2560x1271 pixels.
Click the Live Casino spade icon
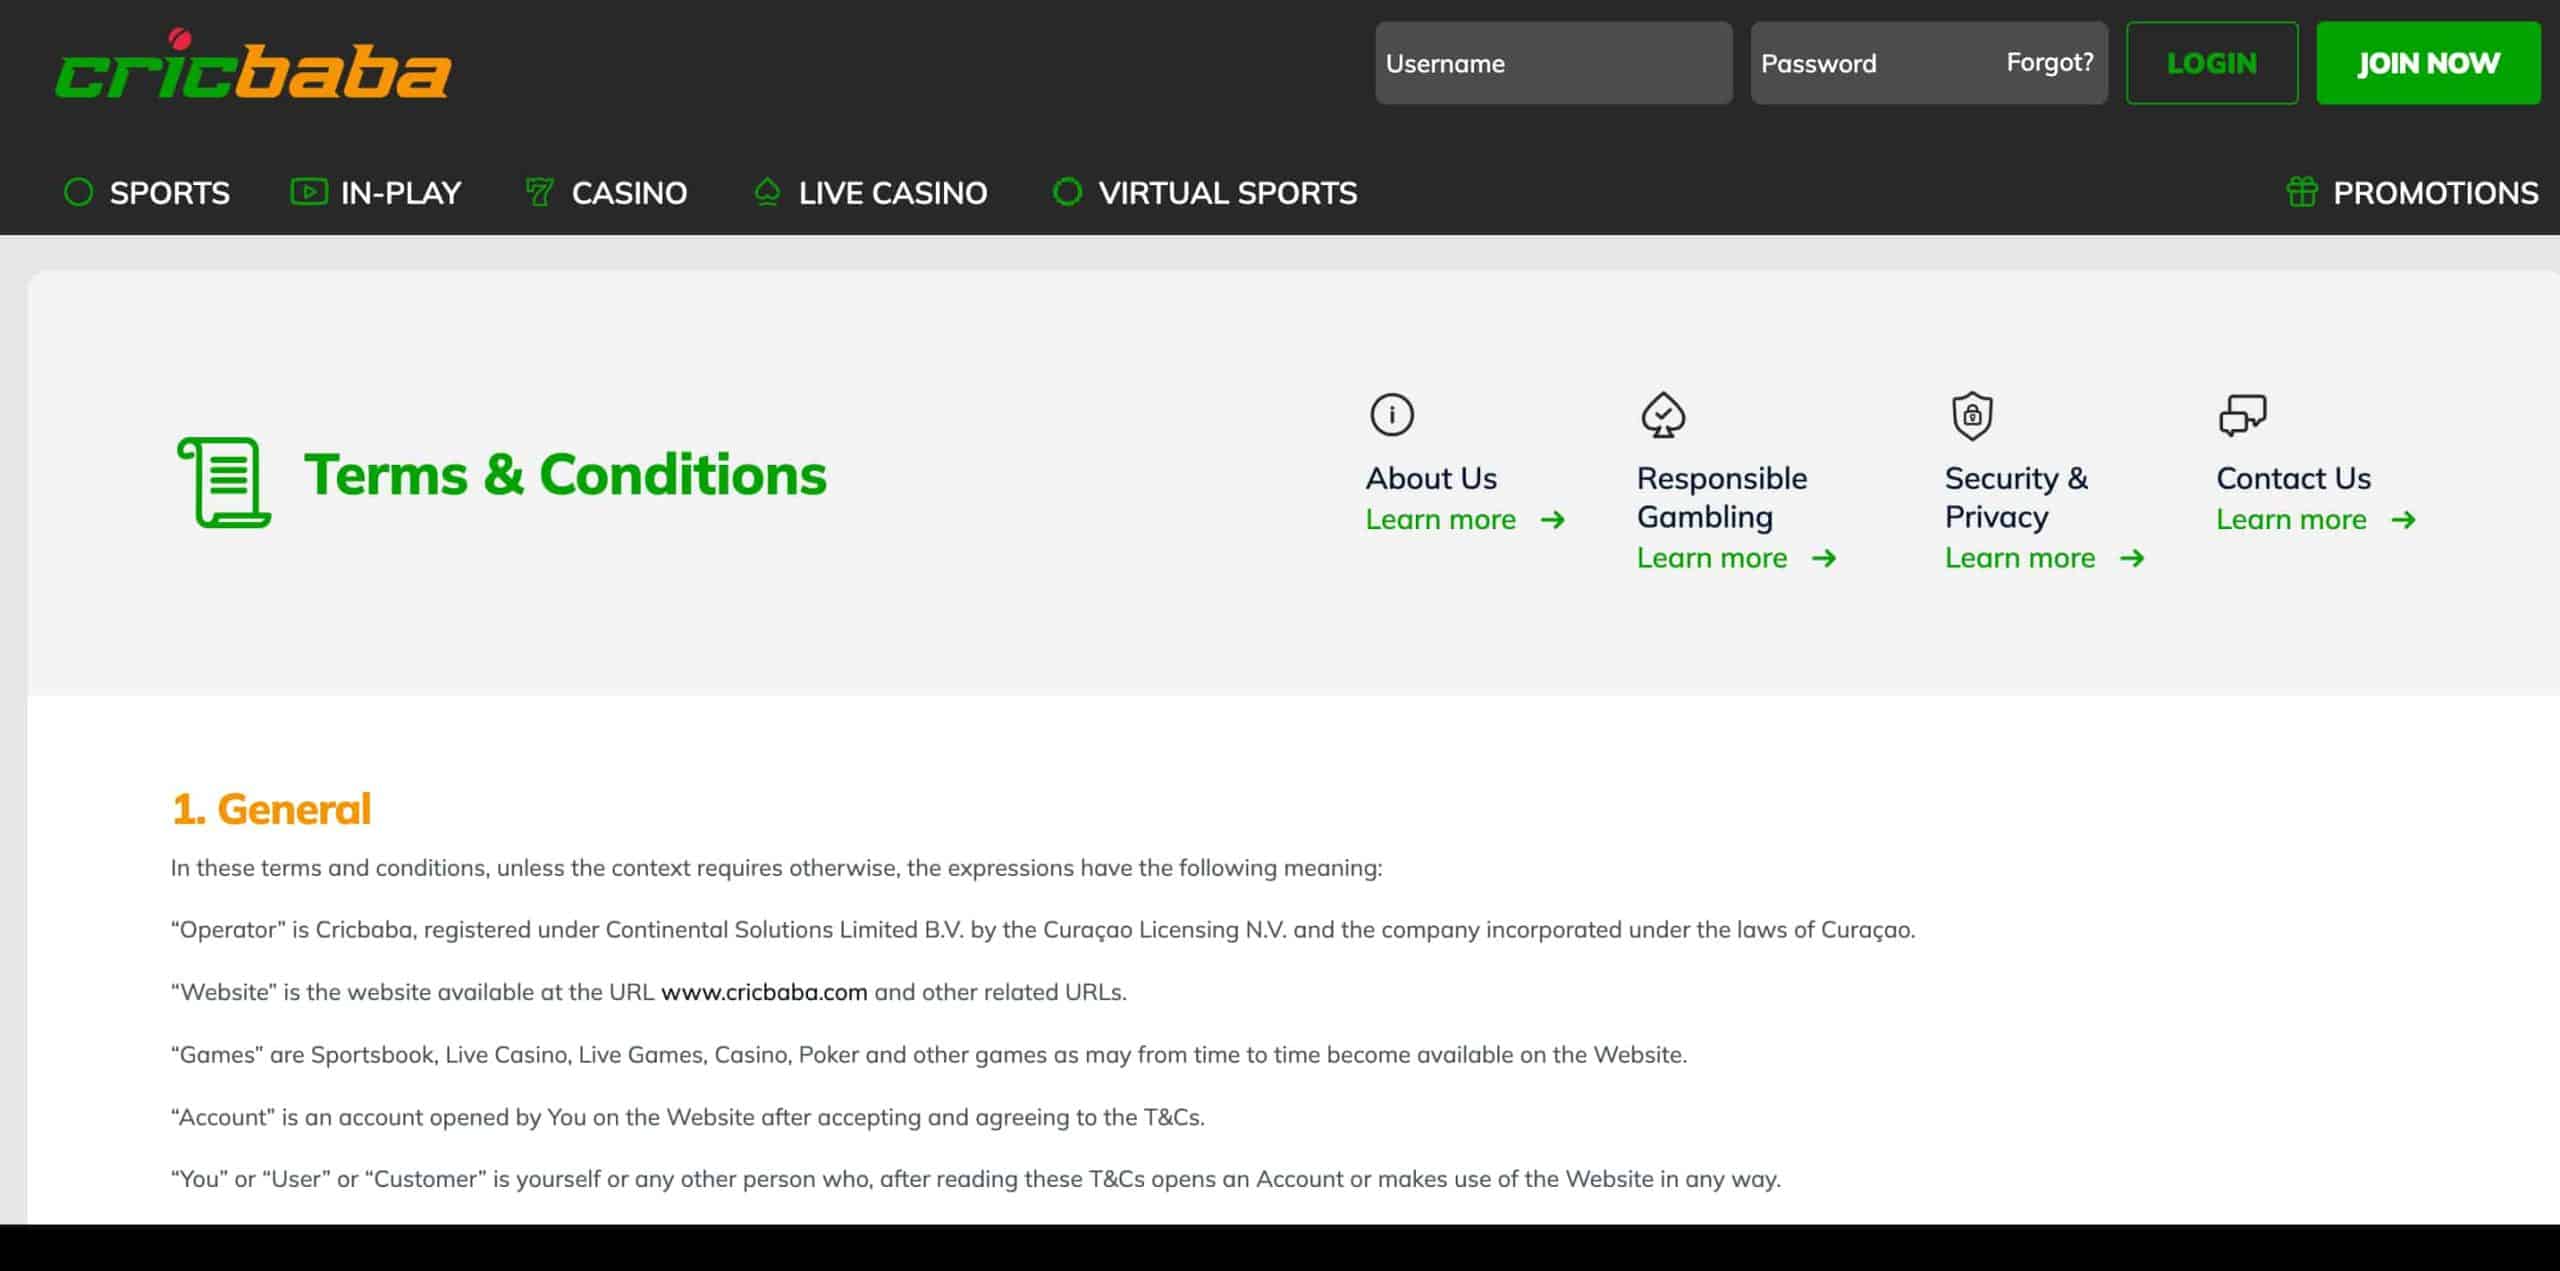click(767, 192)
